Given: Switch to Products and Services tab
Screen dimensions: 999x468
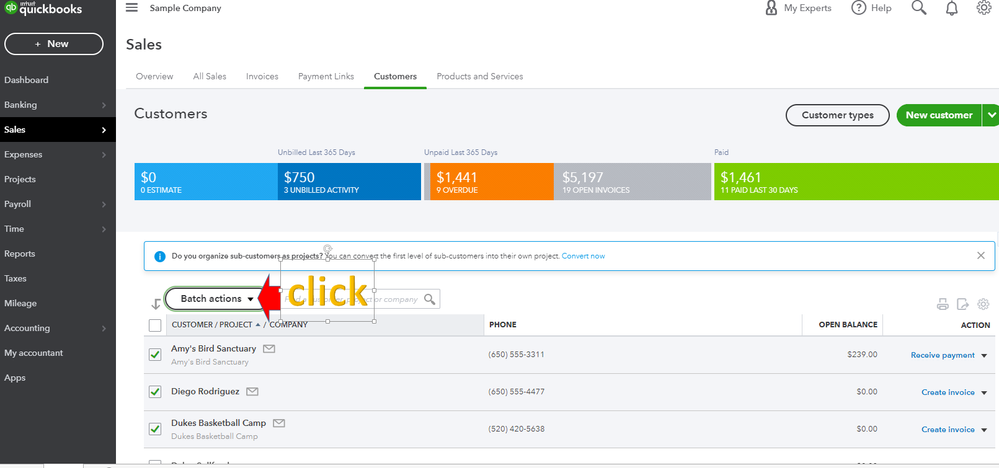Looking at the screenshot, I should [x=480, y=76].
